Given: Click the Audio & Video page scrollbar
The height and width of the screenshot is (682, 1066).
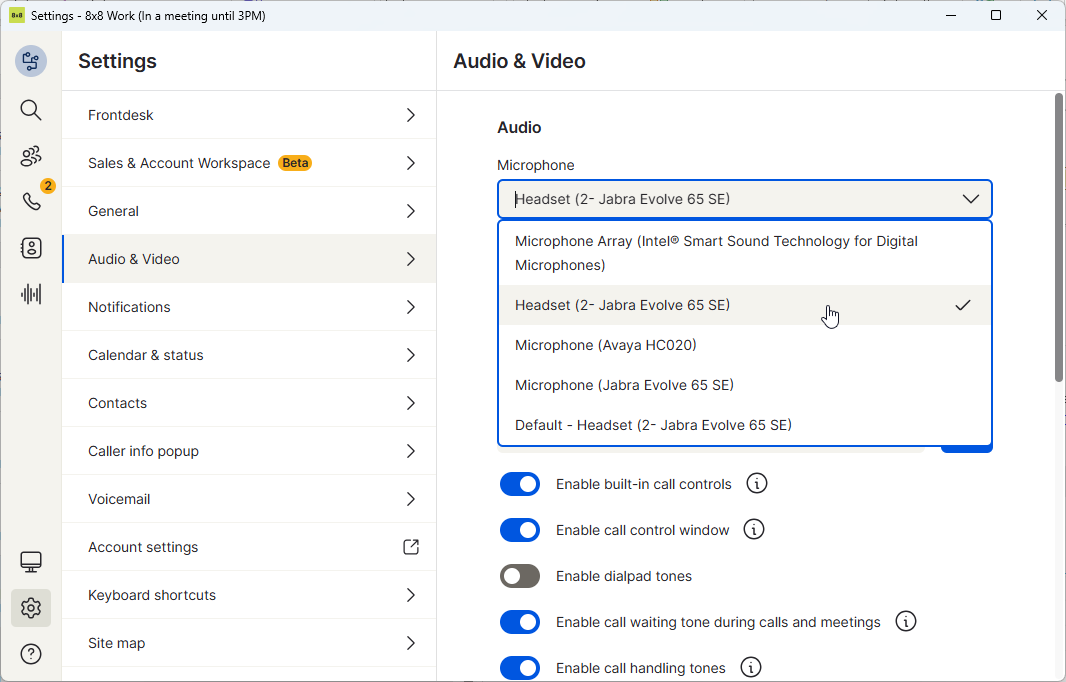Looking at the screenshot, I should click(x=1059, y=238).
